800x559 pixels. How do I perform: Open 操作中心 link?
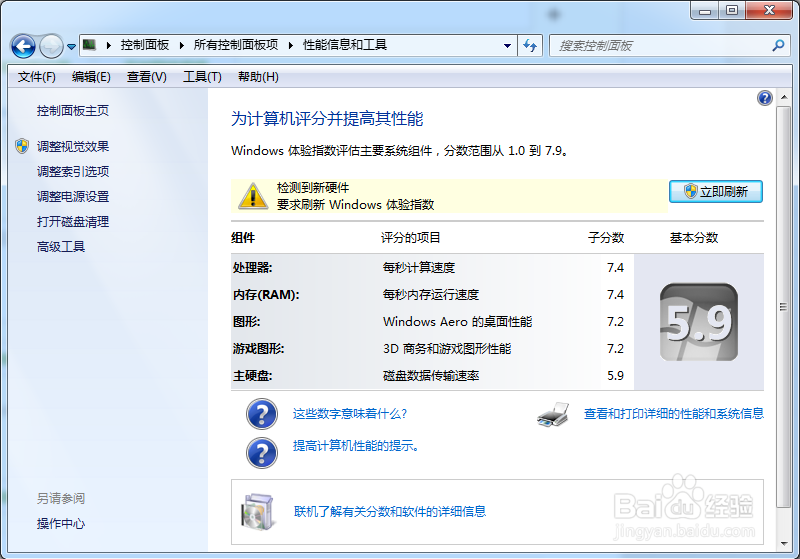(x=61, y=523)
